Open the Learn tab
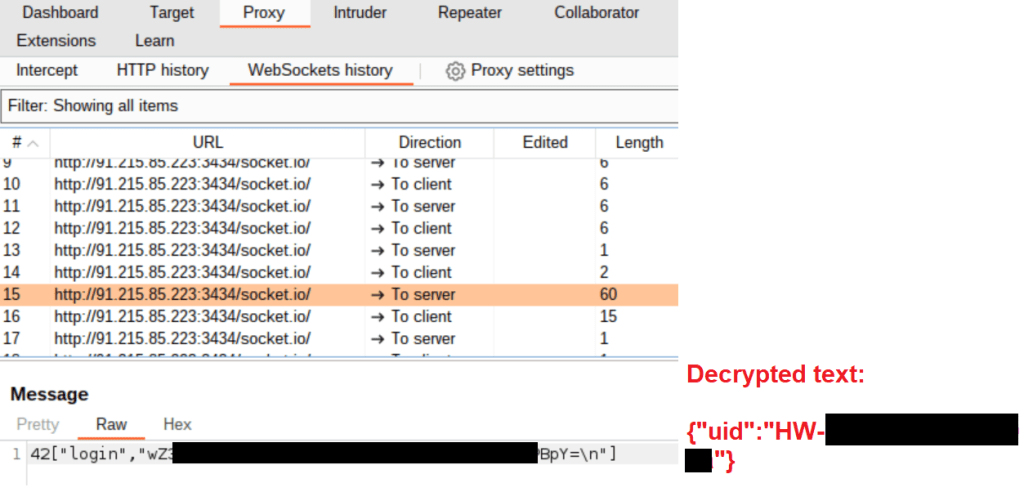This screenshot has height=492, width=1024. [x=155, y=41]
